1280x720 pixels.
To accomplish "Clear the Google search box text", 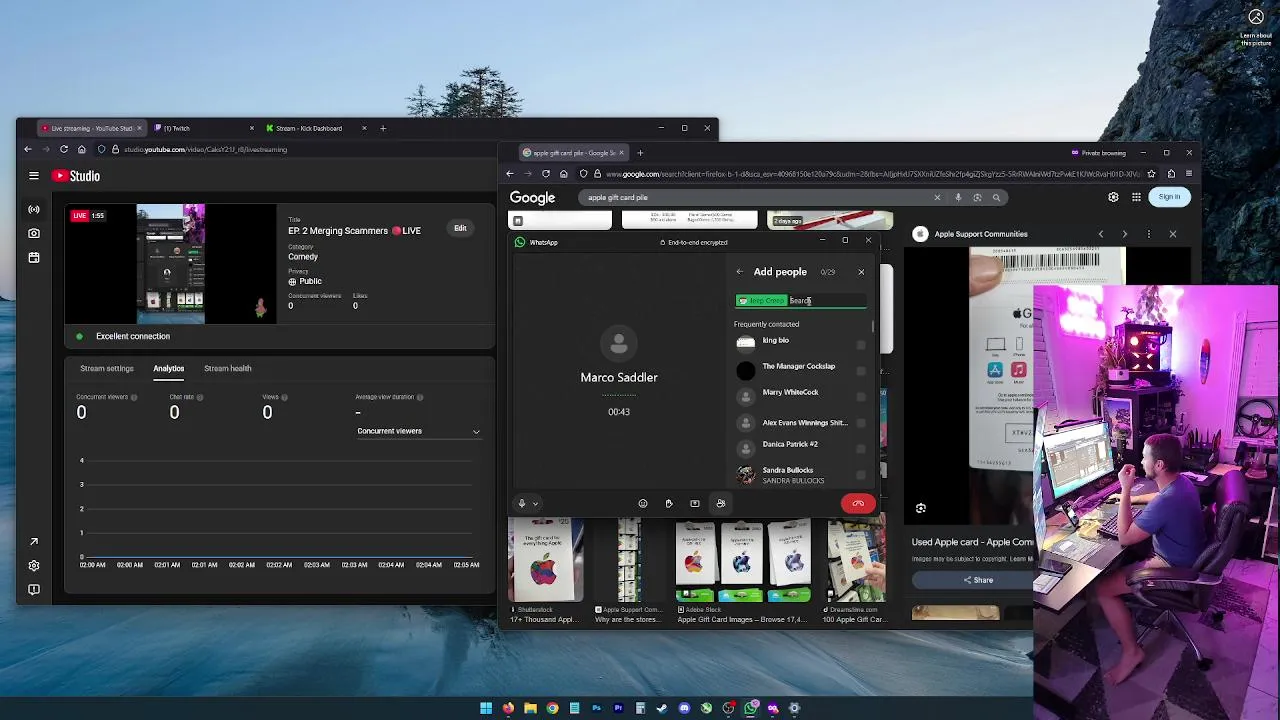I will 937,198.
